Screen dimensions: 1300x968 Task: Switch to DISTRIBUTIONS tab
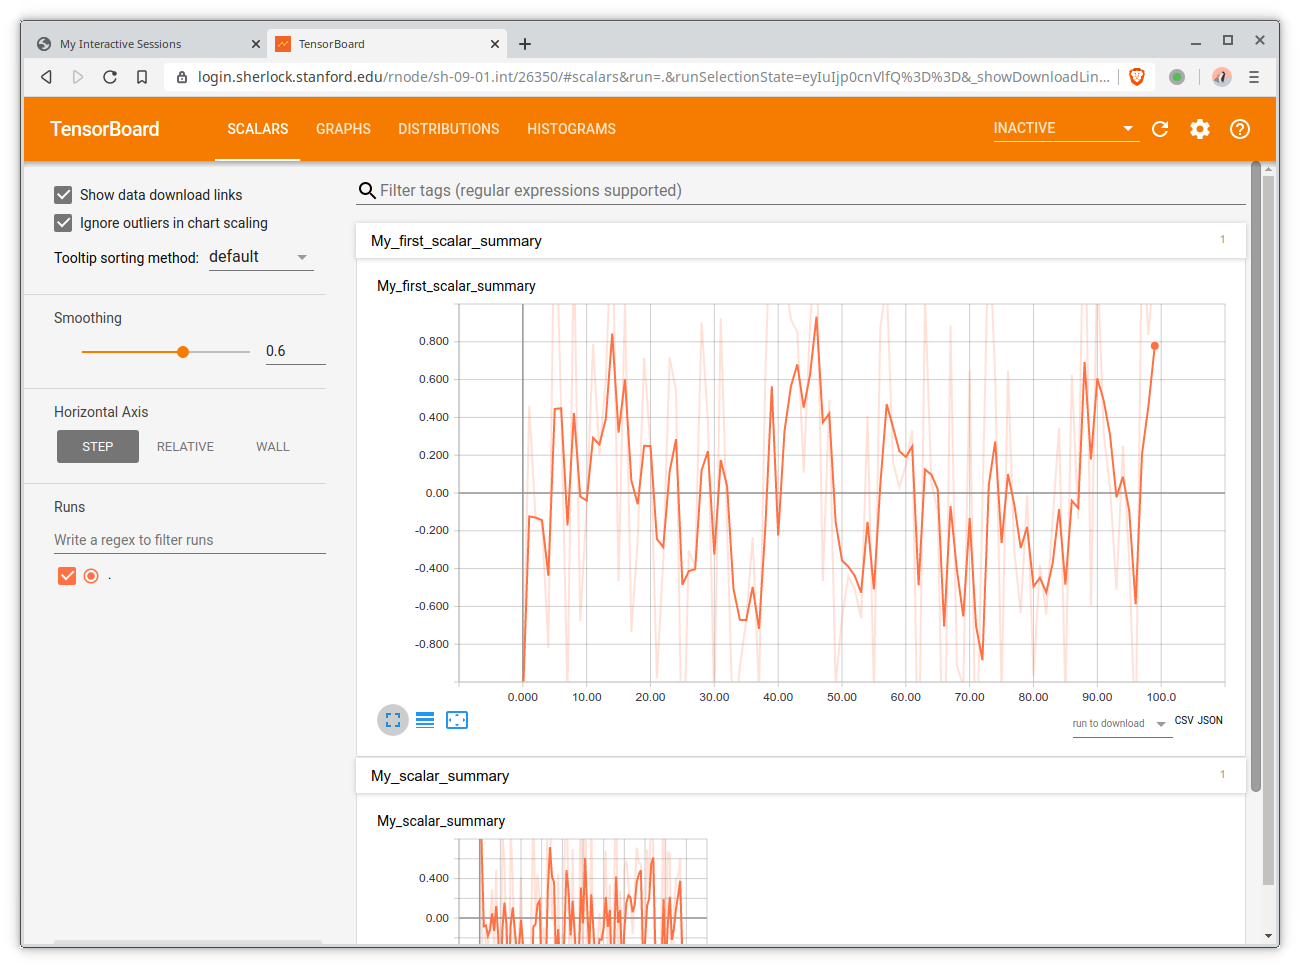coord(448,129)
